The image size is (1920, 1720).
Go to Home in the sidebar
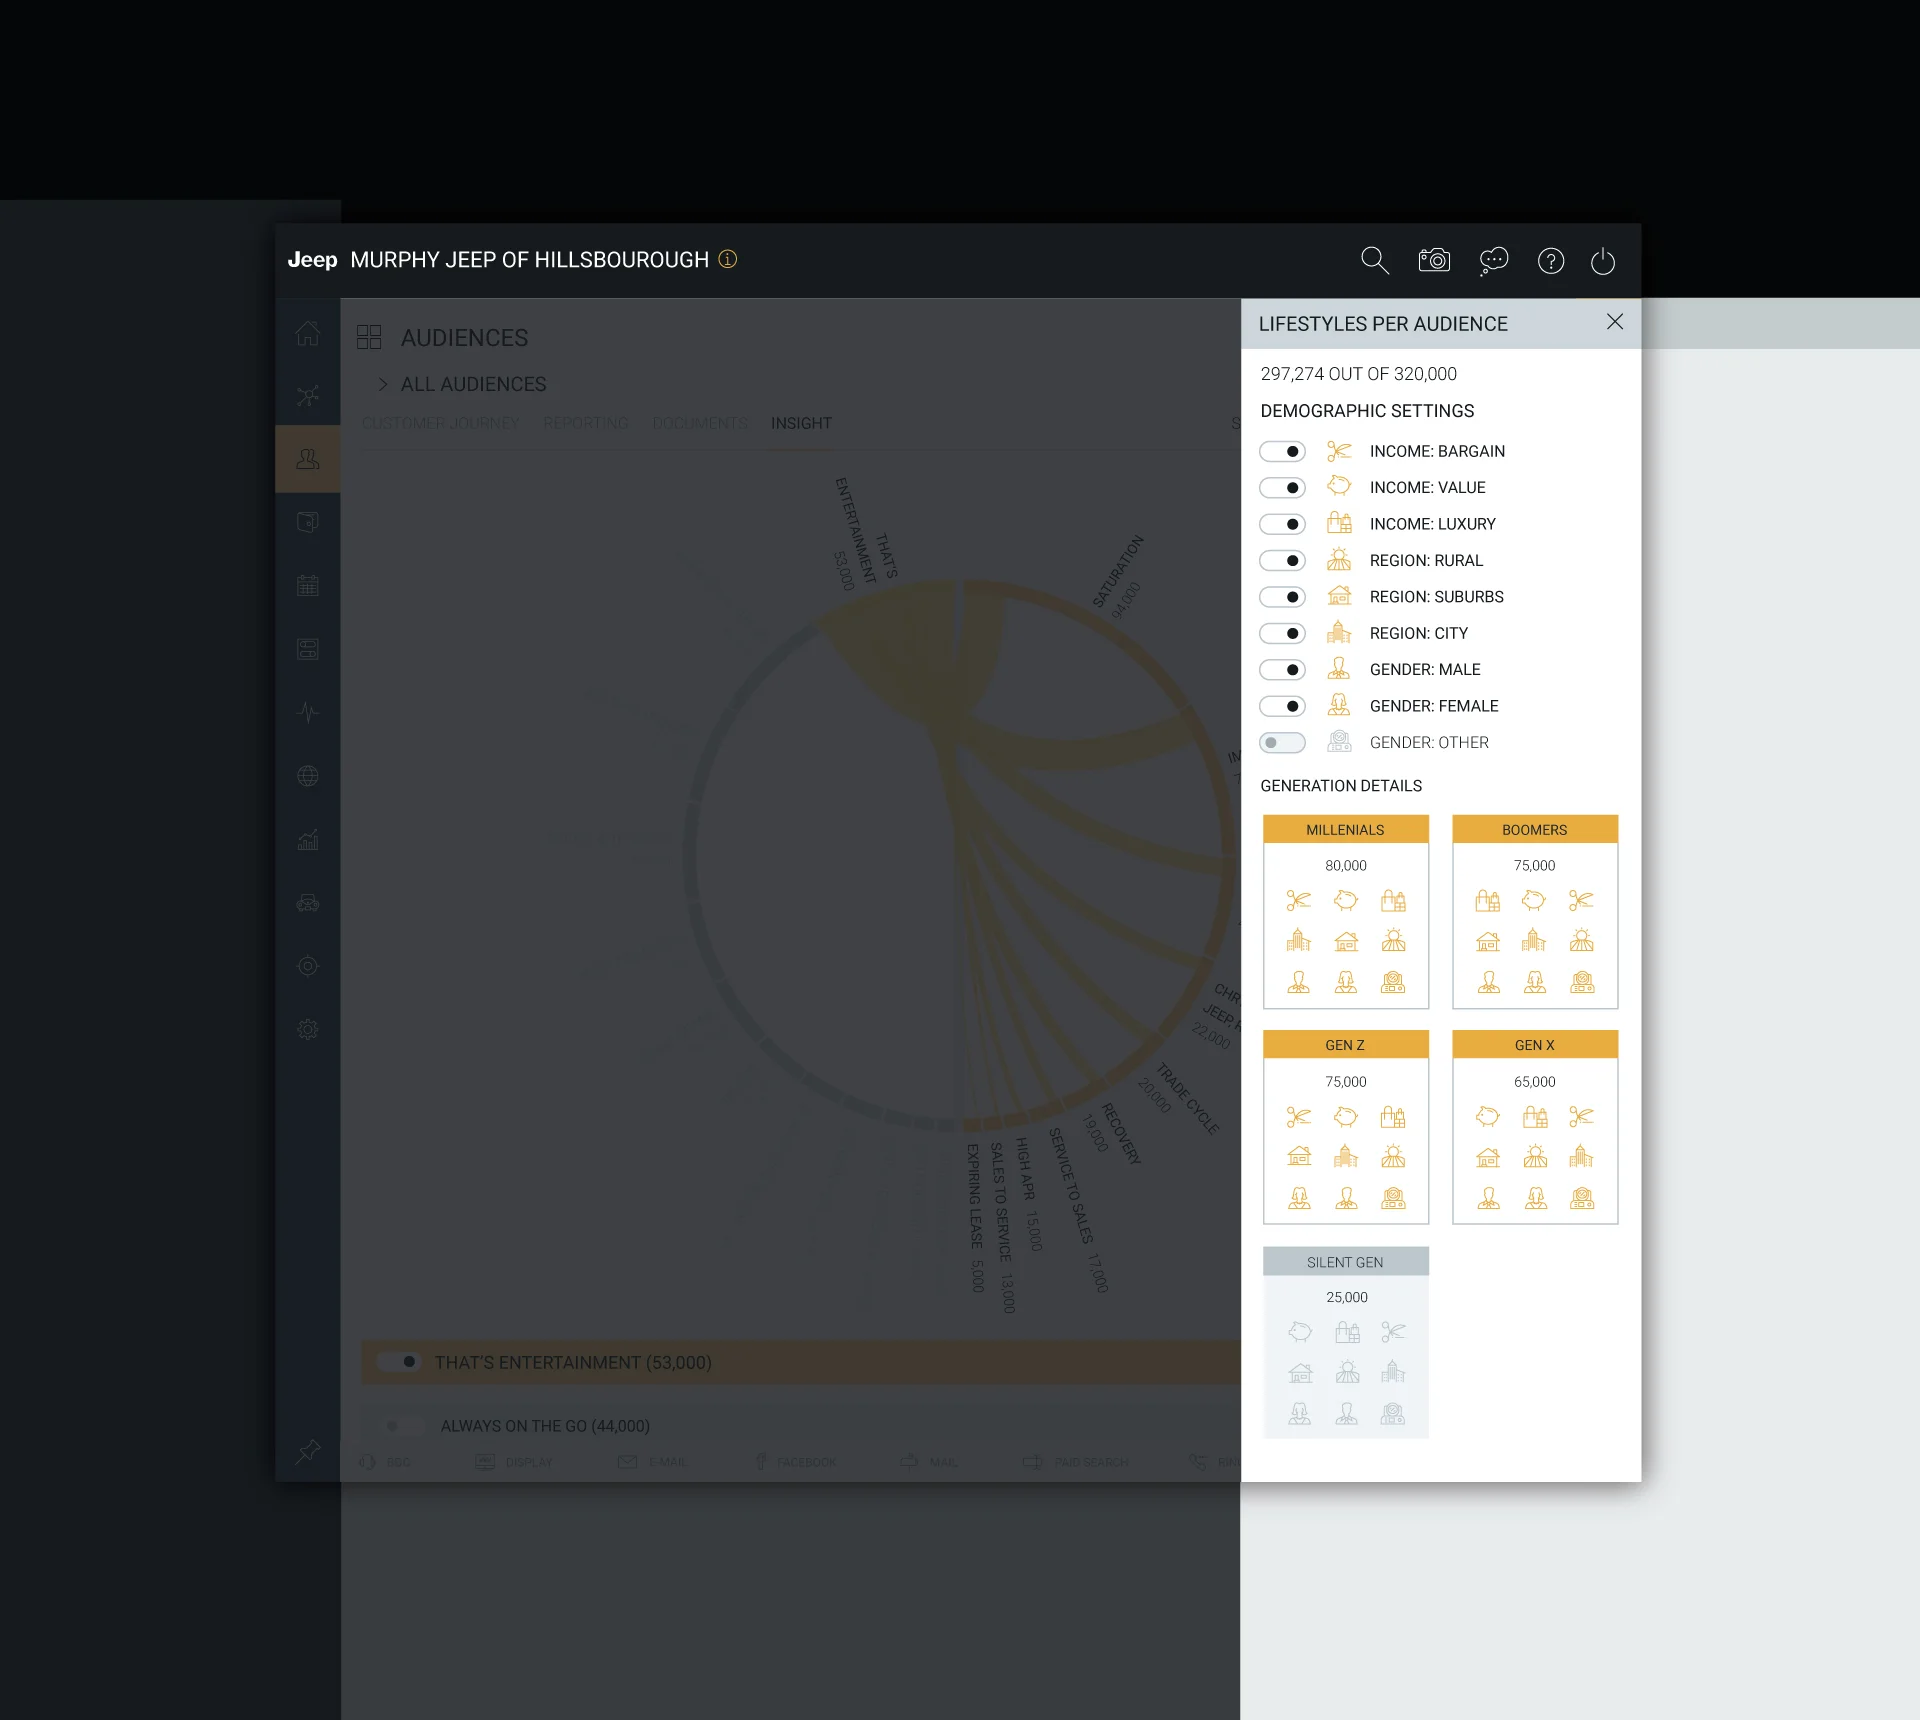click(308, 333)
